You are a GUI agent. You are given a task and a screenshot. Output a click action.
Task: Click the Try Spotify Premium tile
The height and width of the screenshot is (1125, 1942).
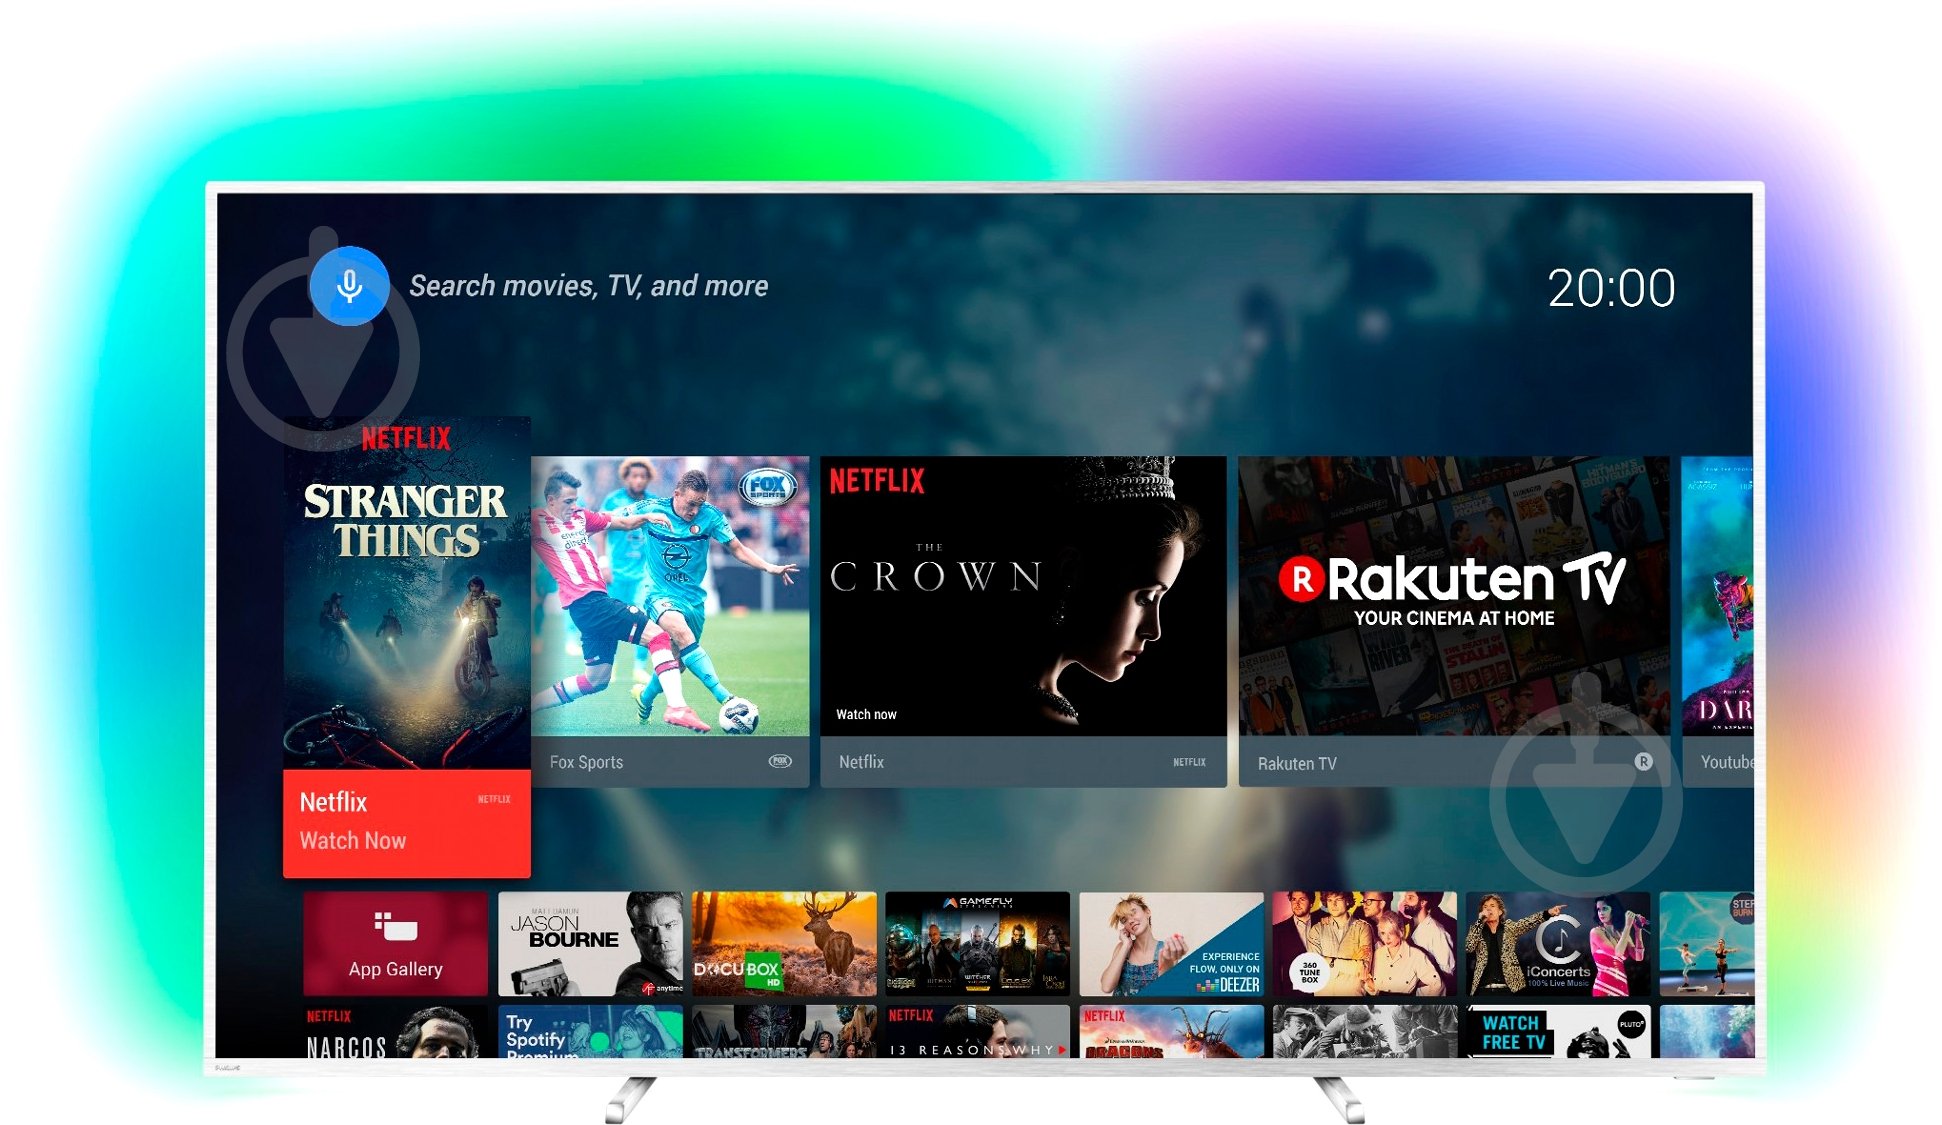click(x=590, y=1033)
